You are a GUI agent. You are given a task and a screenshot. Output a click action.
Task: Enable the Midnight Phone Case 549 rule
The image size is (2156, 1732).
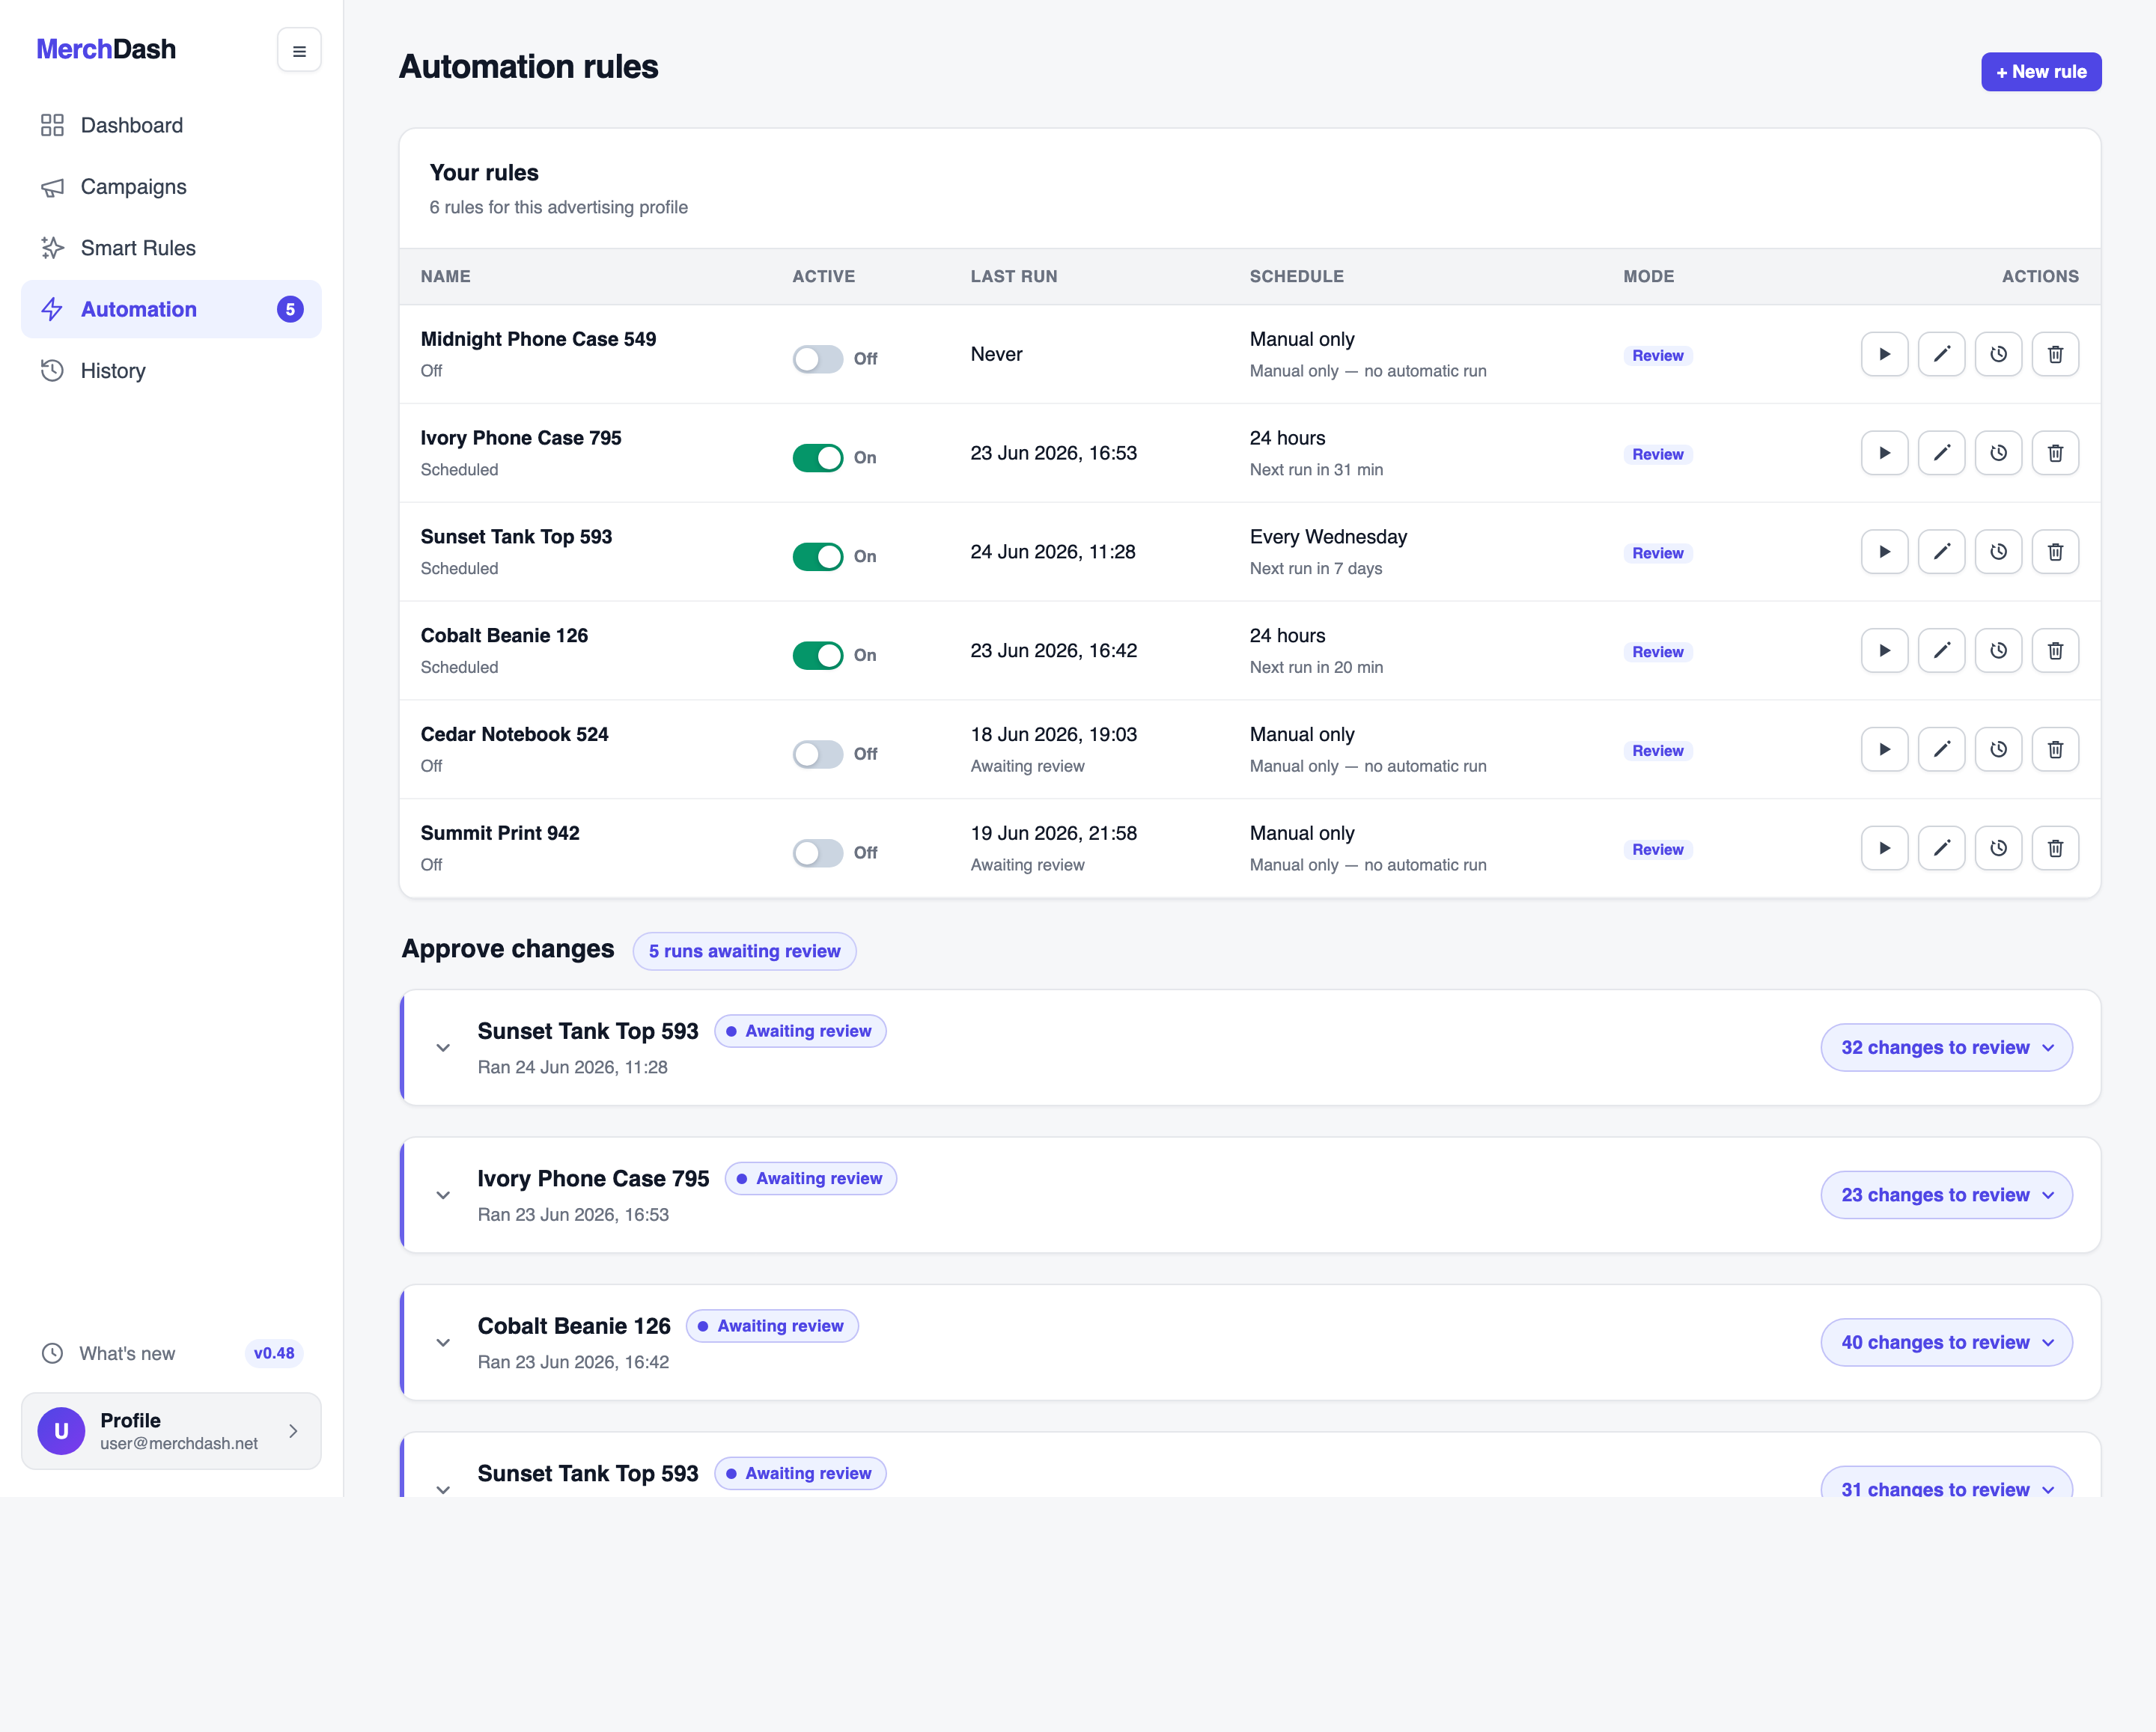coord(817,359)
